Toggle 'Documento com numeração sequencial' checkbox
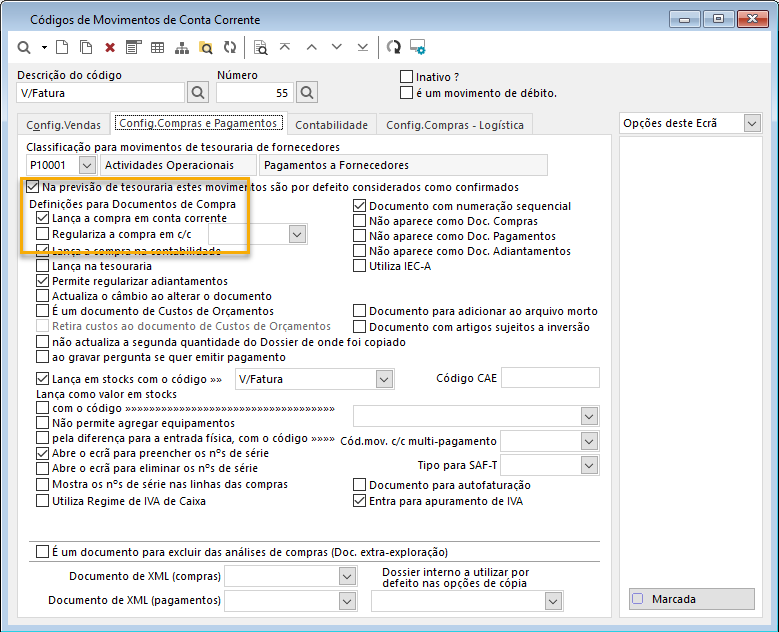The height and width of the screenshot is (632, 779). 360,206
